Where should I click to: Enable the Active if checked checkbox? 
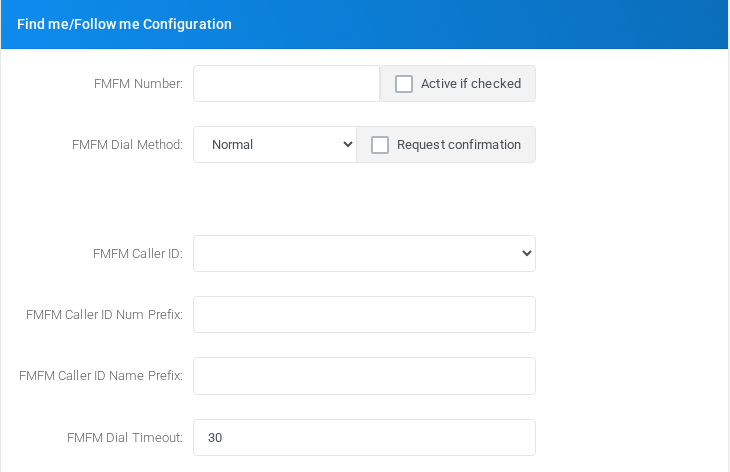coord(404,84)
